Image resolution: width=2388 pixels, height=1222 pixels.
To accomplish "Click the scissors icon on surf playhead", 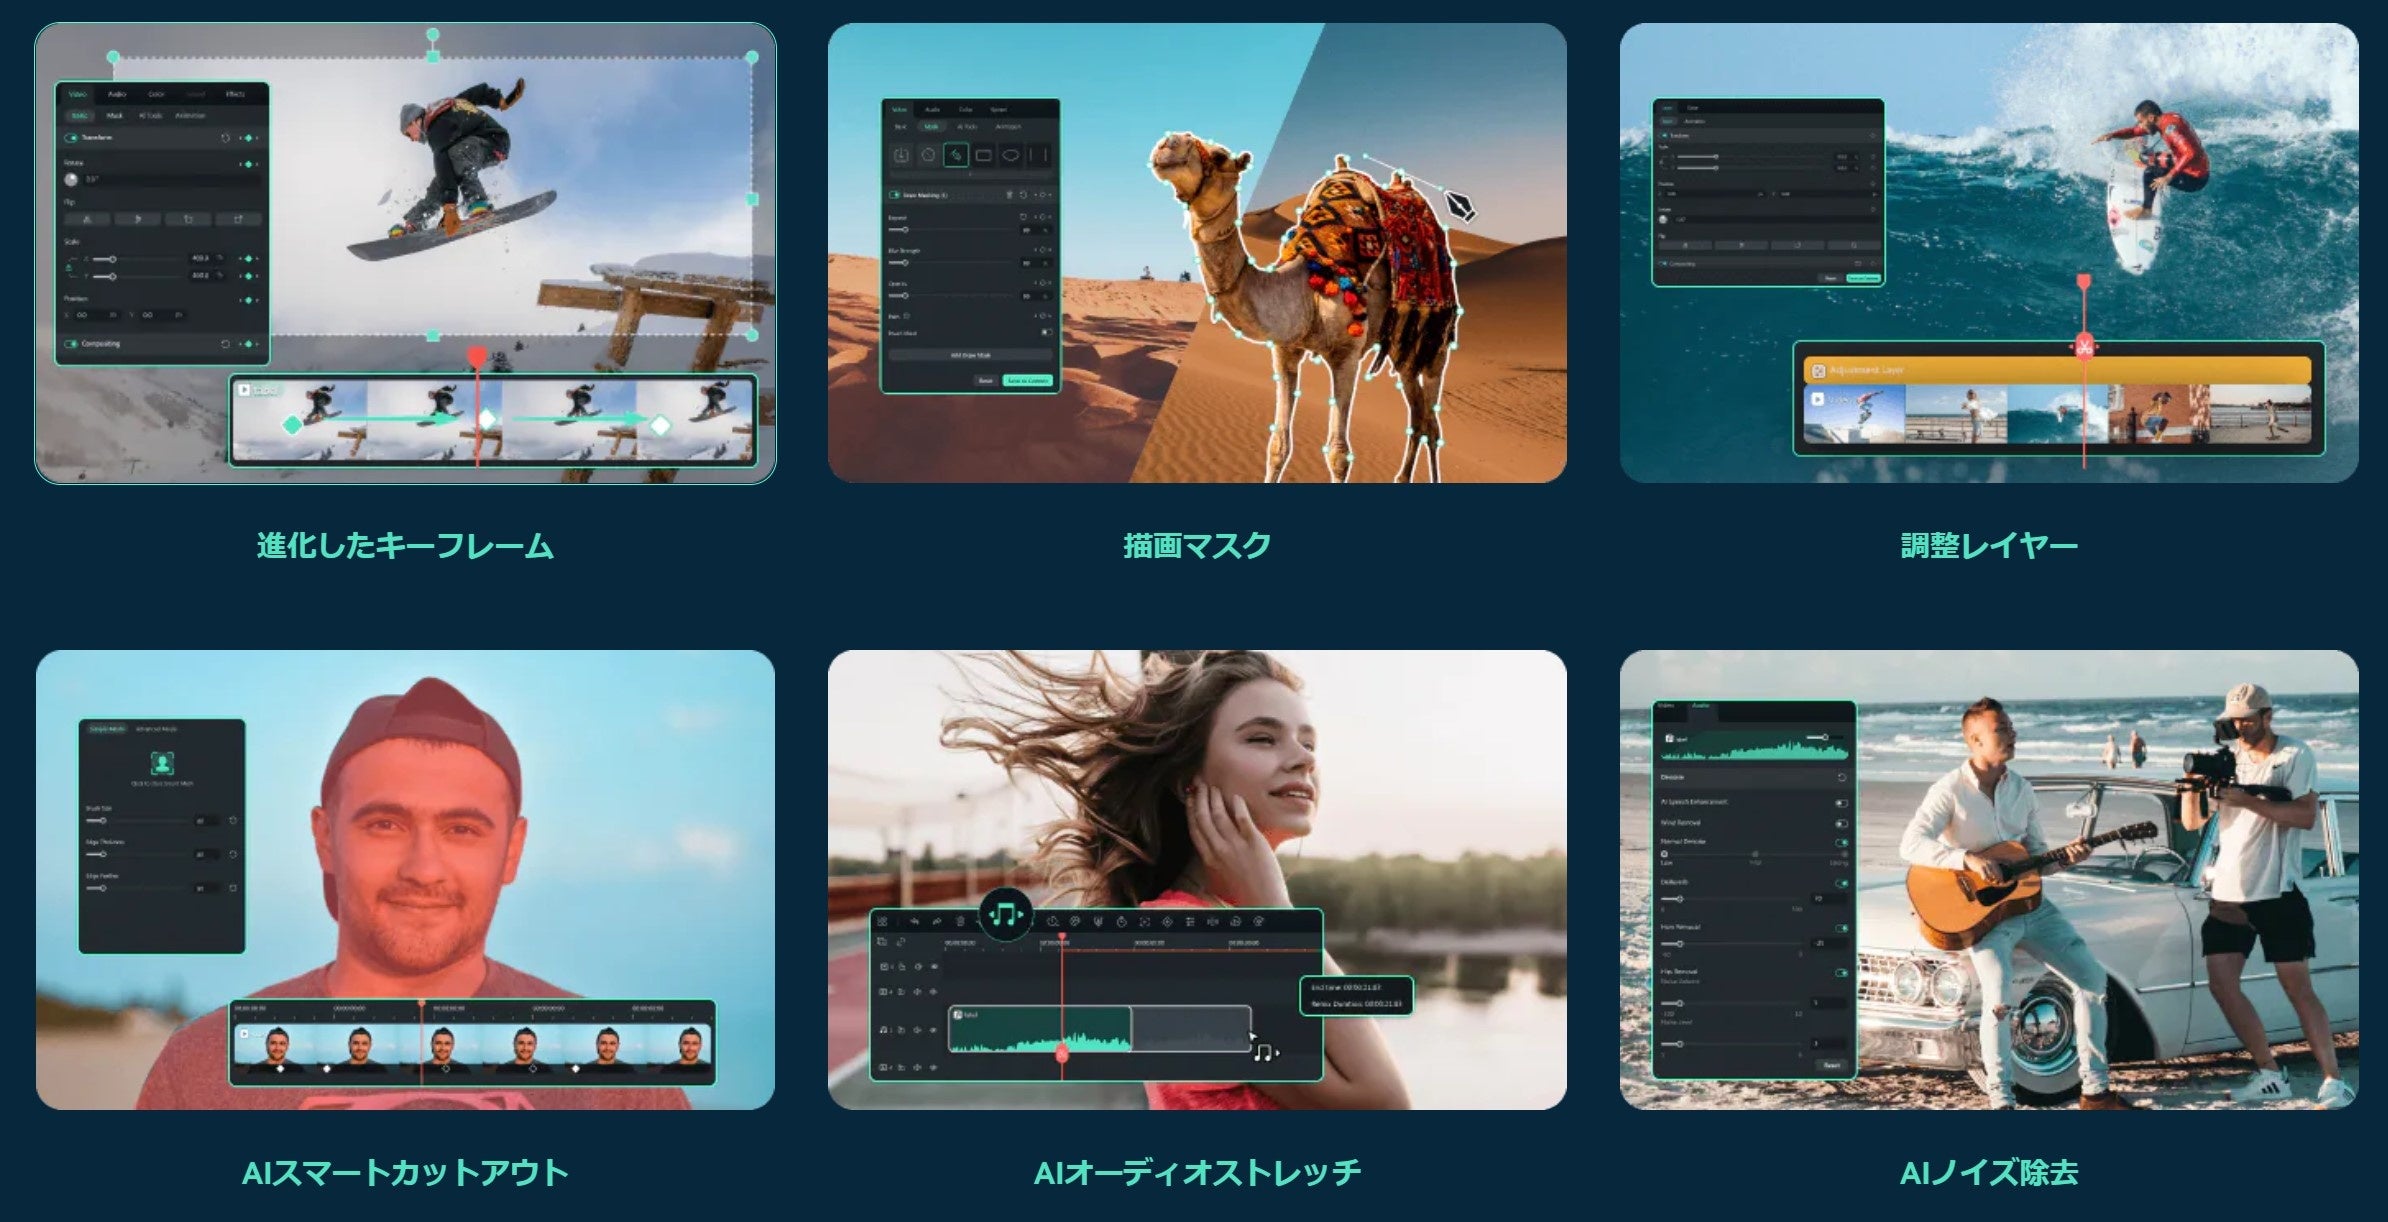I will [x=2084, y=348].
